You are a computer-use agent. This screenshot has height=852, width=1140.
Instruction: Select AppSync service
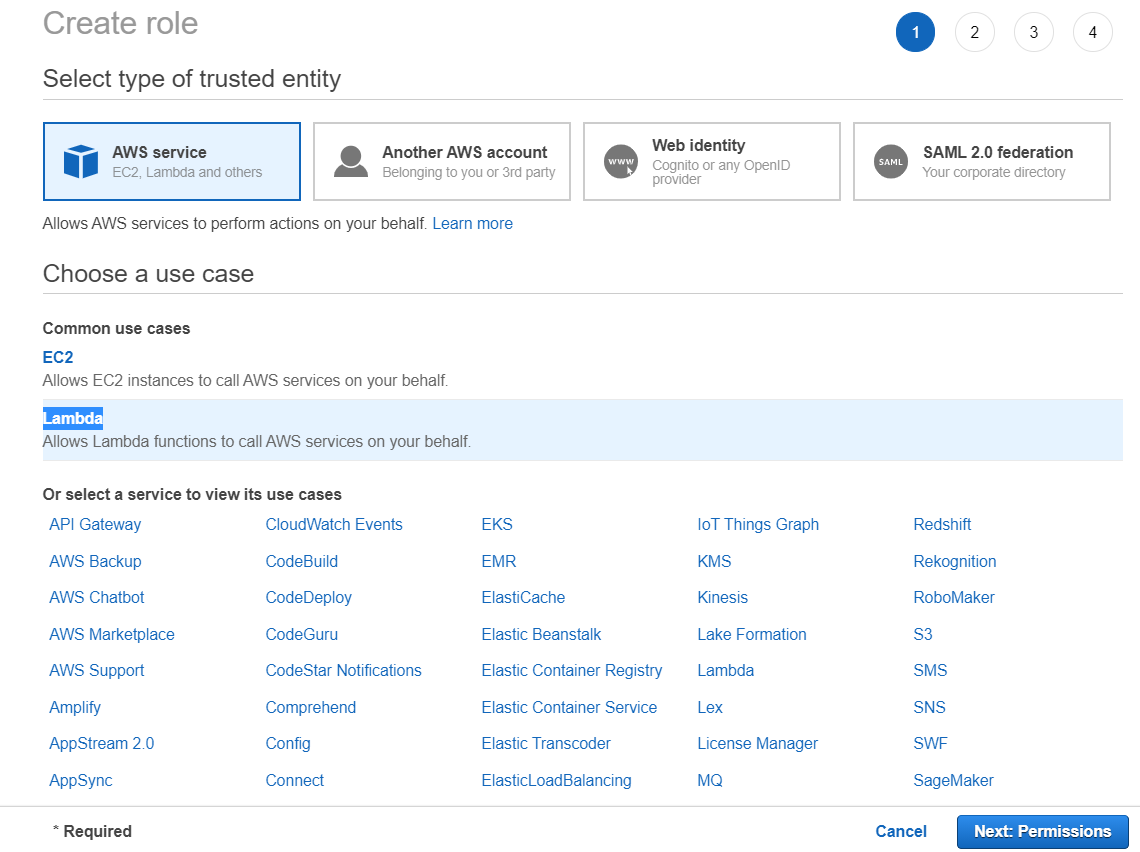pos(81,781)
